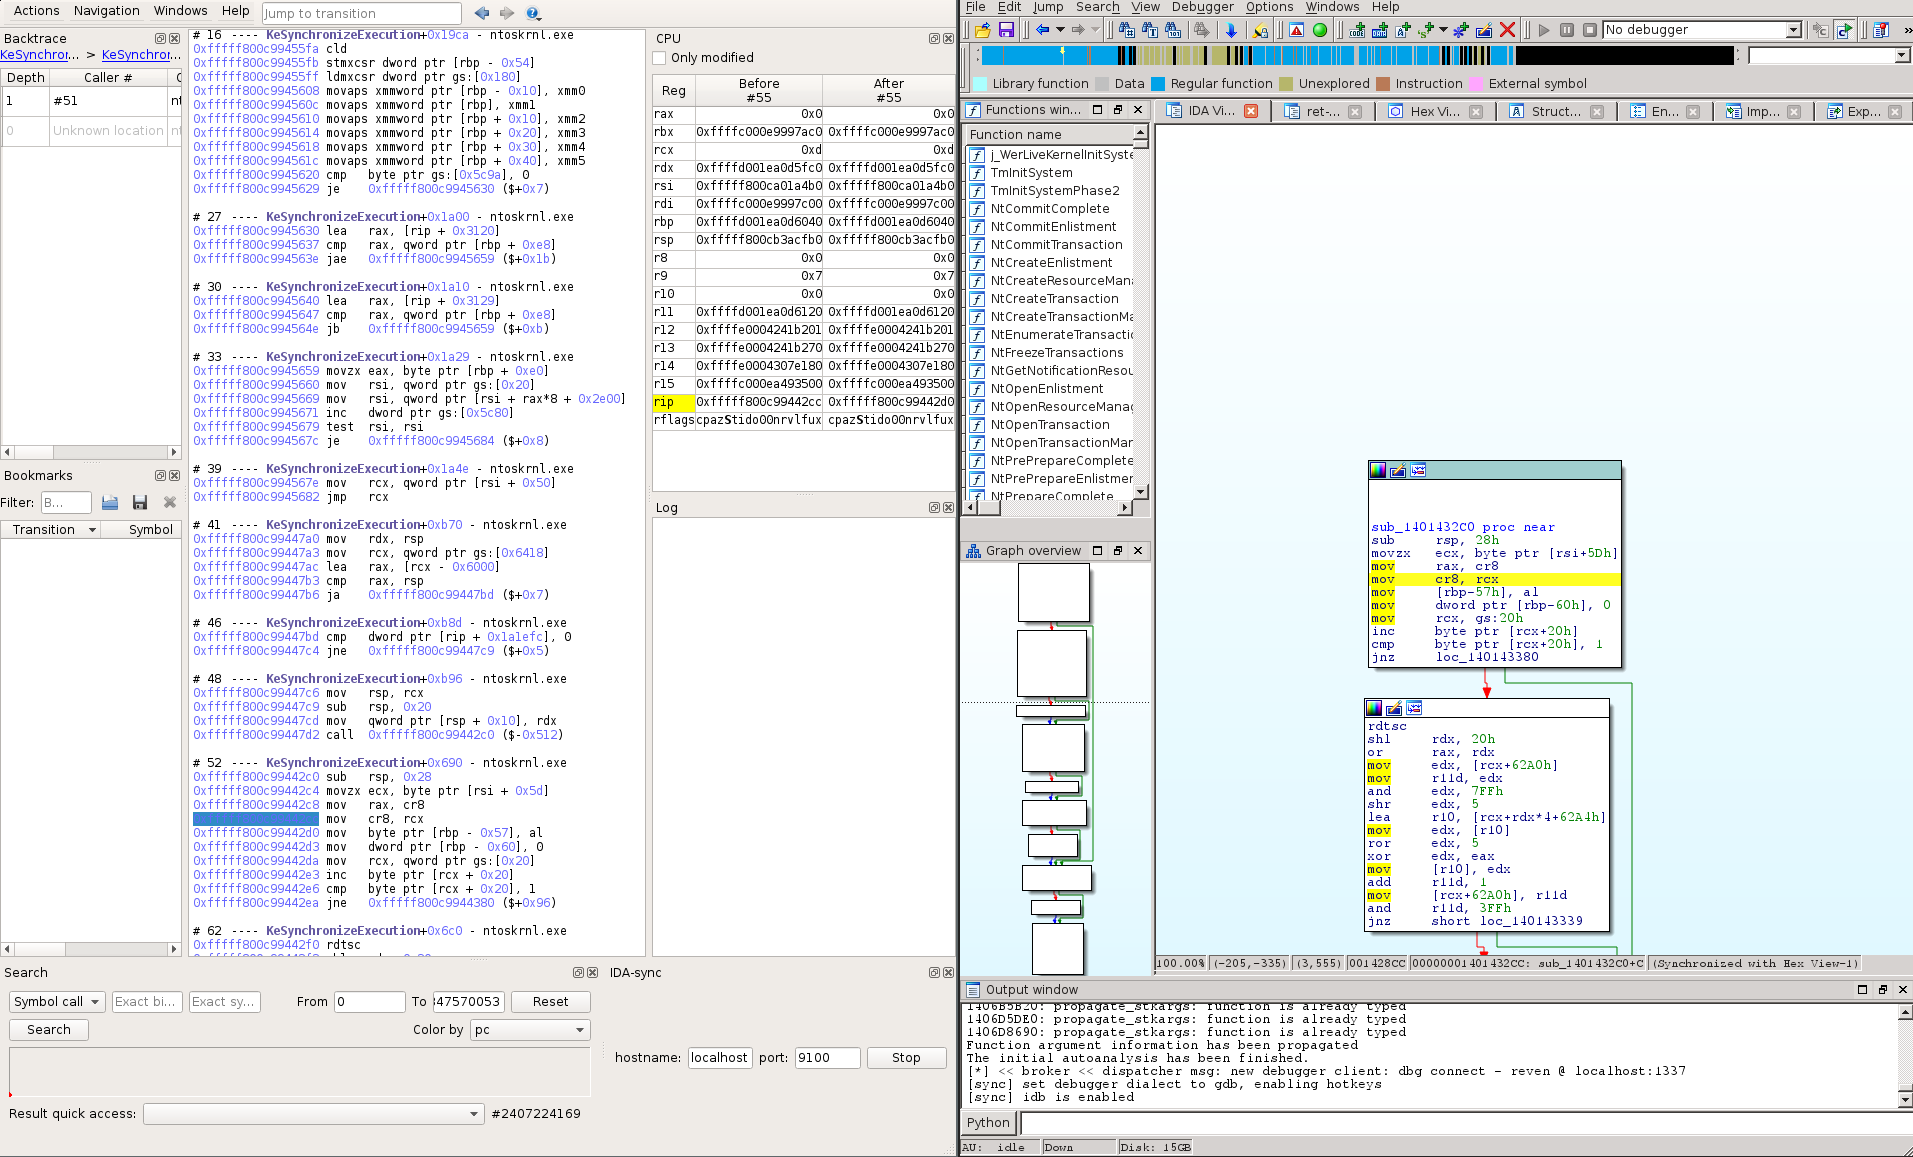Click the make code toolbar icon
1913x1157 pixels.
(x=1357, y=30)
